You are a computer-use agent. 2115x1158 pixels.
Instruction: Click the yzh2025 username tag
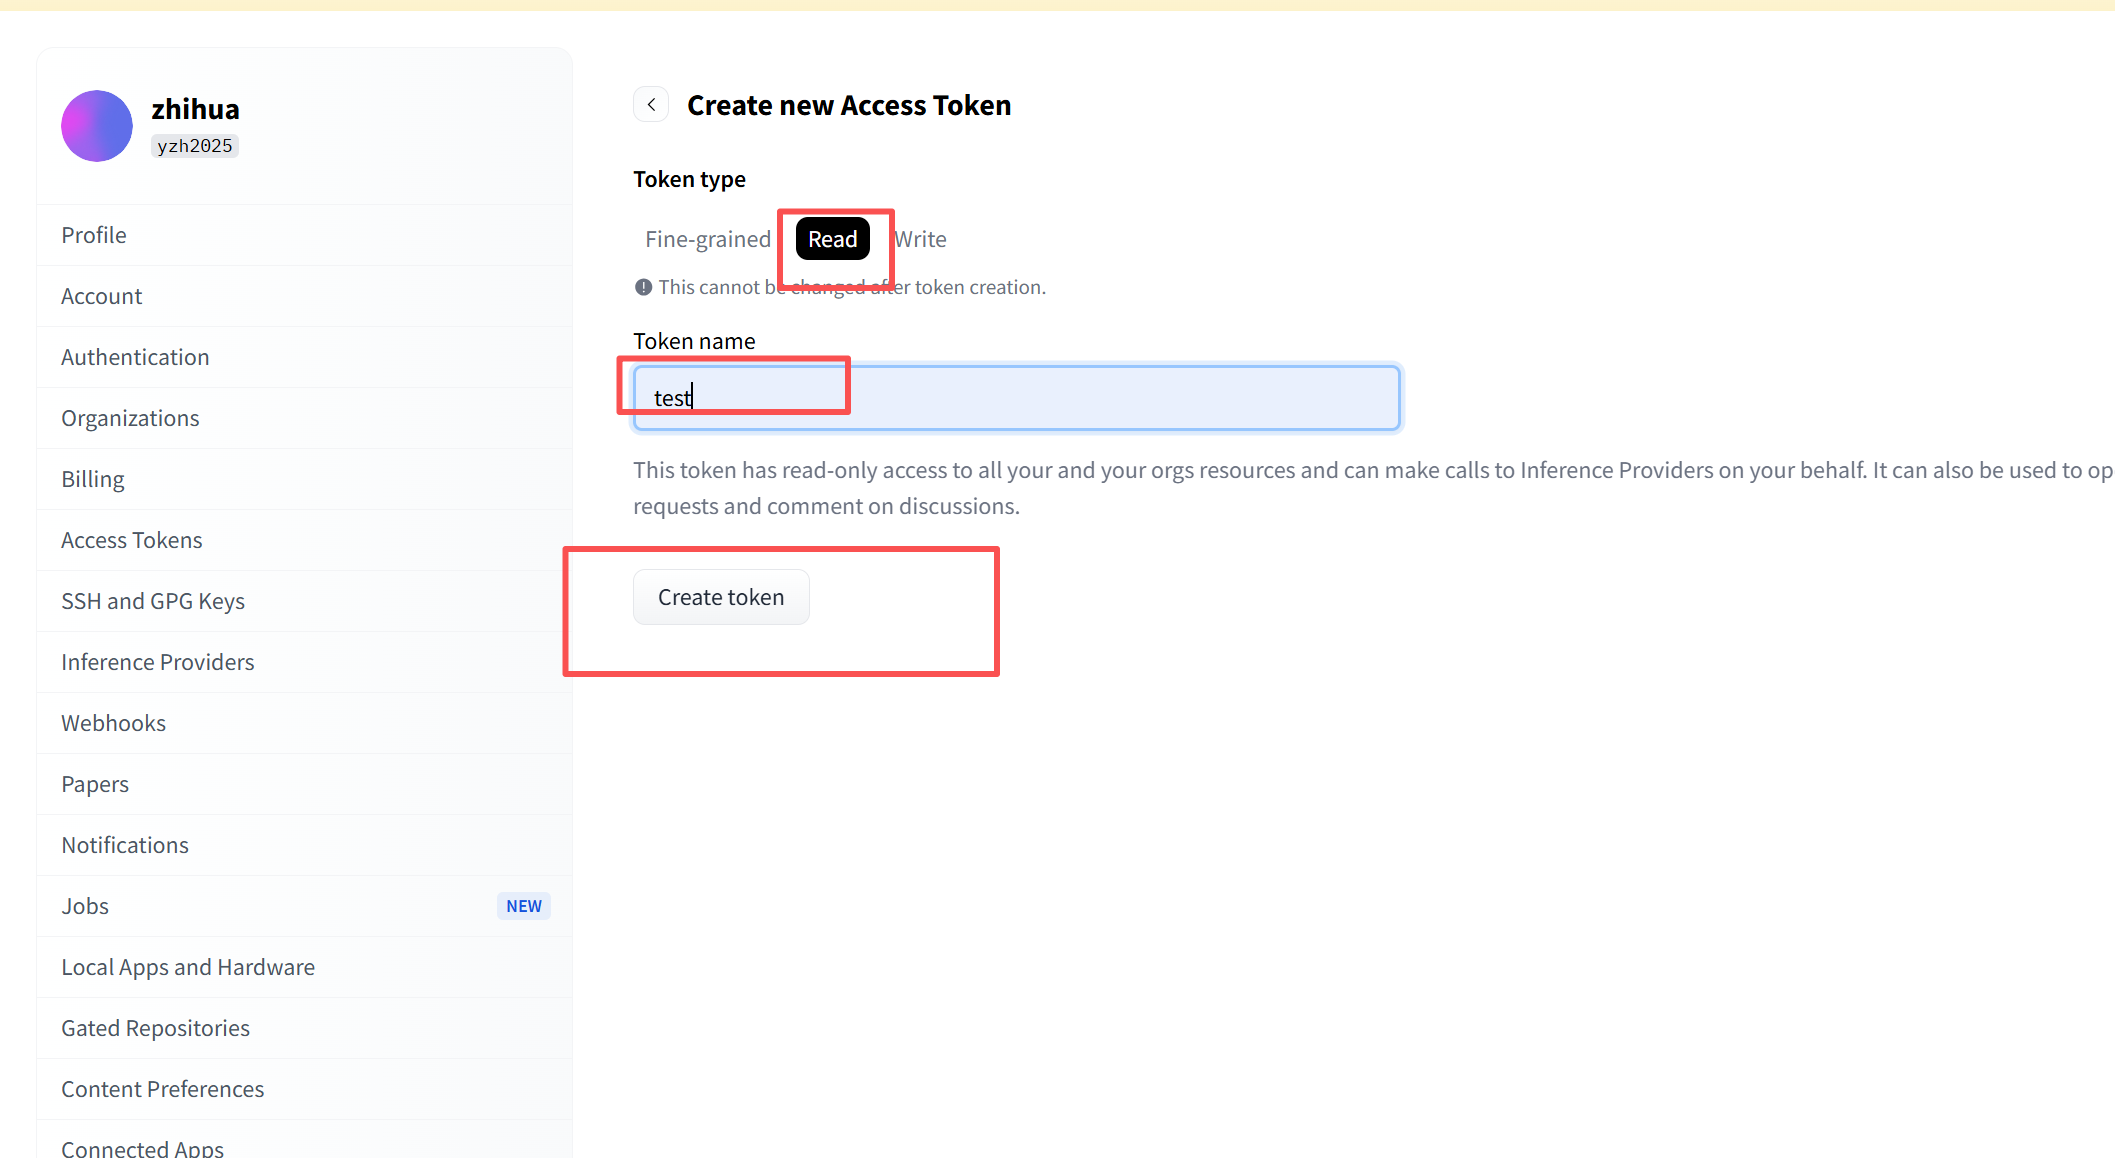[195, 146]
